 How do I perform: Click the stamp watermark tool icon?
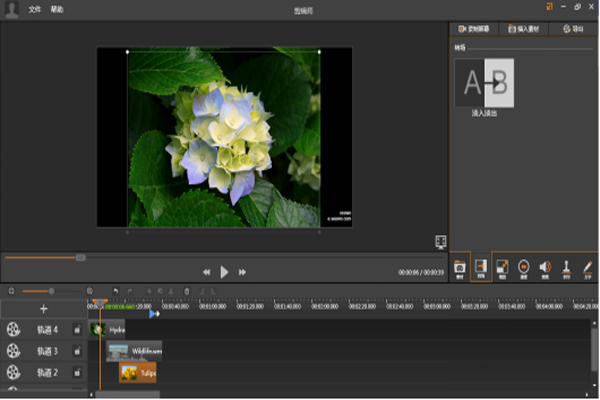click(x=566, y=267)
